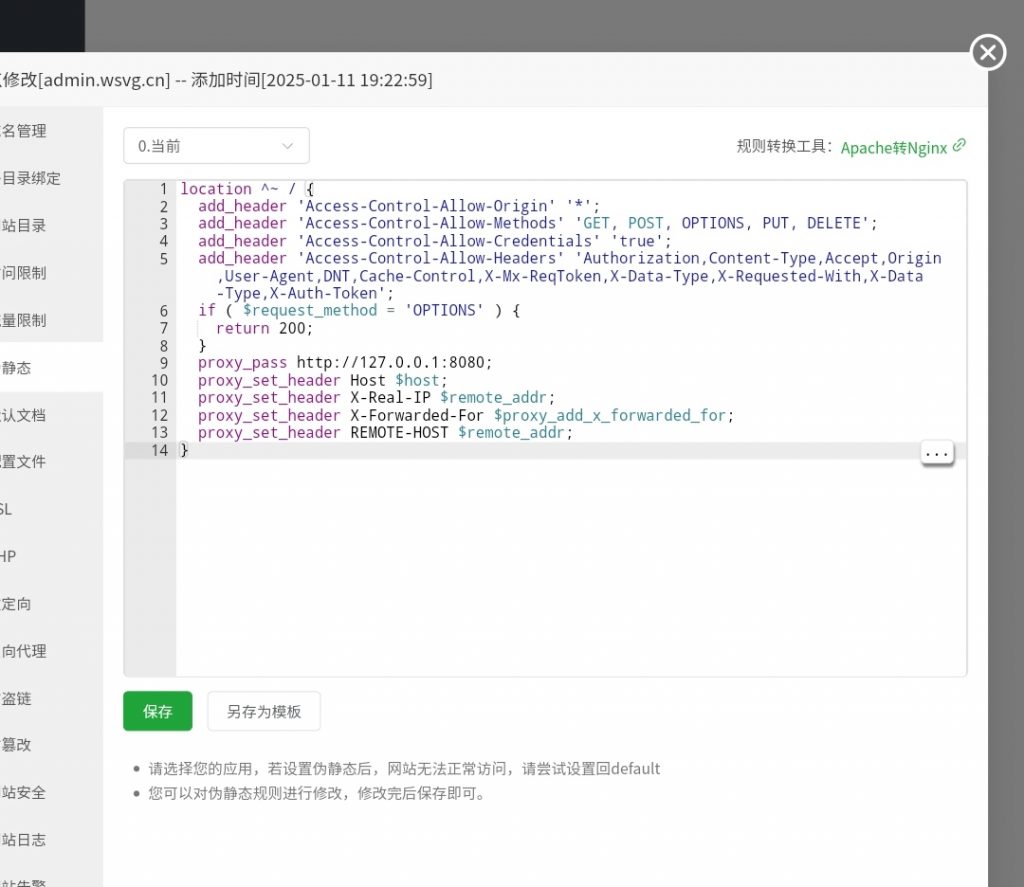The image size is (1024, 887).
Task: Open the 流量限制 sidebar tab
Action: click(24, 320)
